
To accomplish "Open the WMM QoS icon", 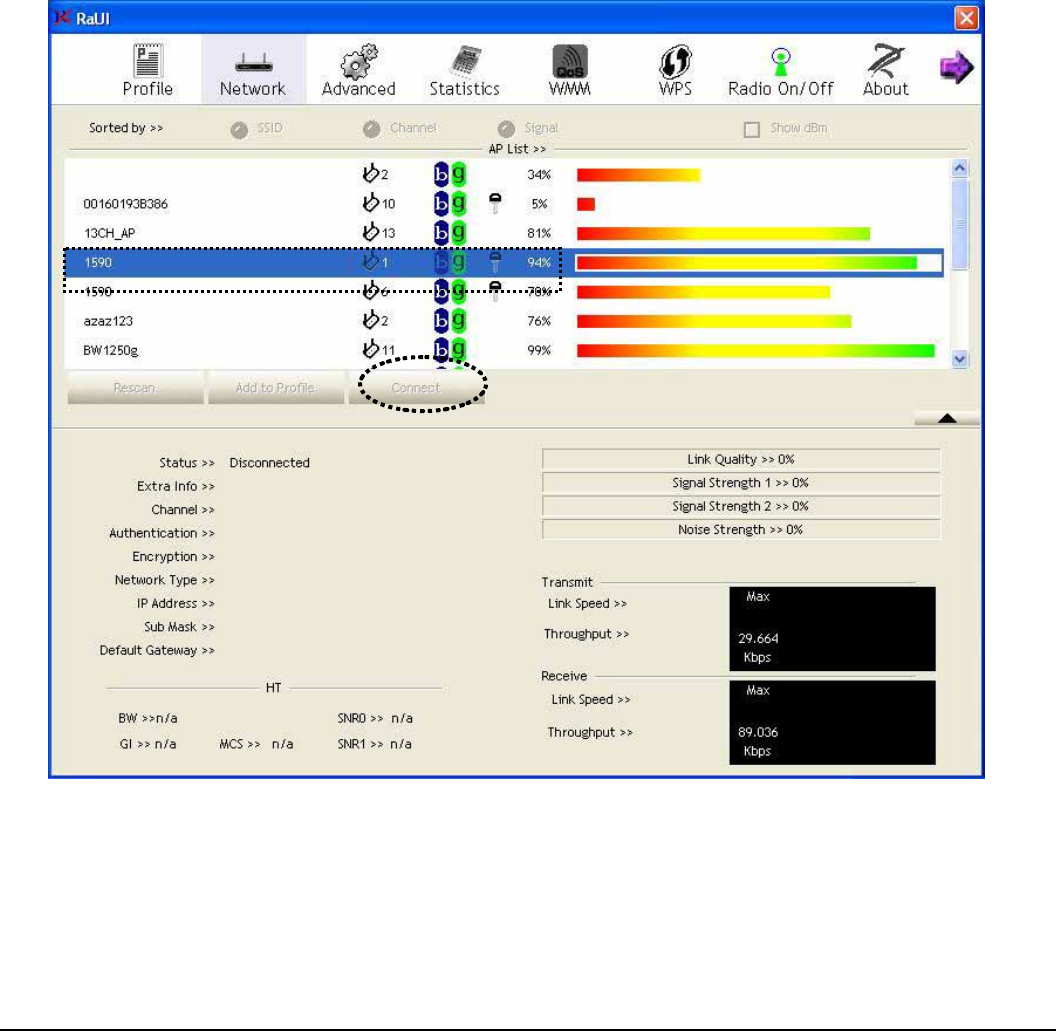I will click(570, 61).
